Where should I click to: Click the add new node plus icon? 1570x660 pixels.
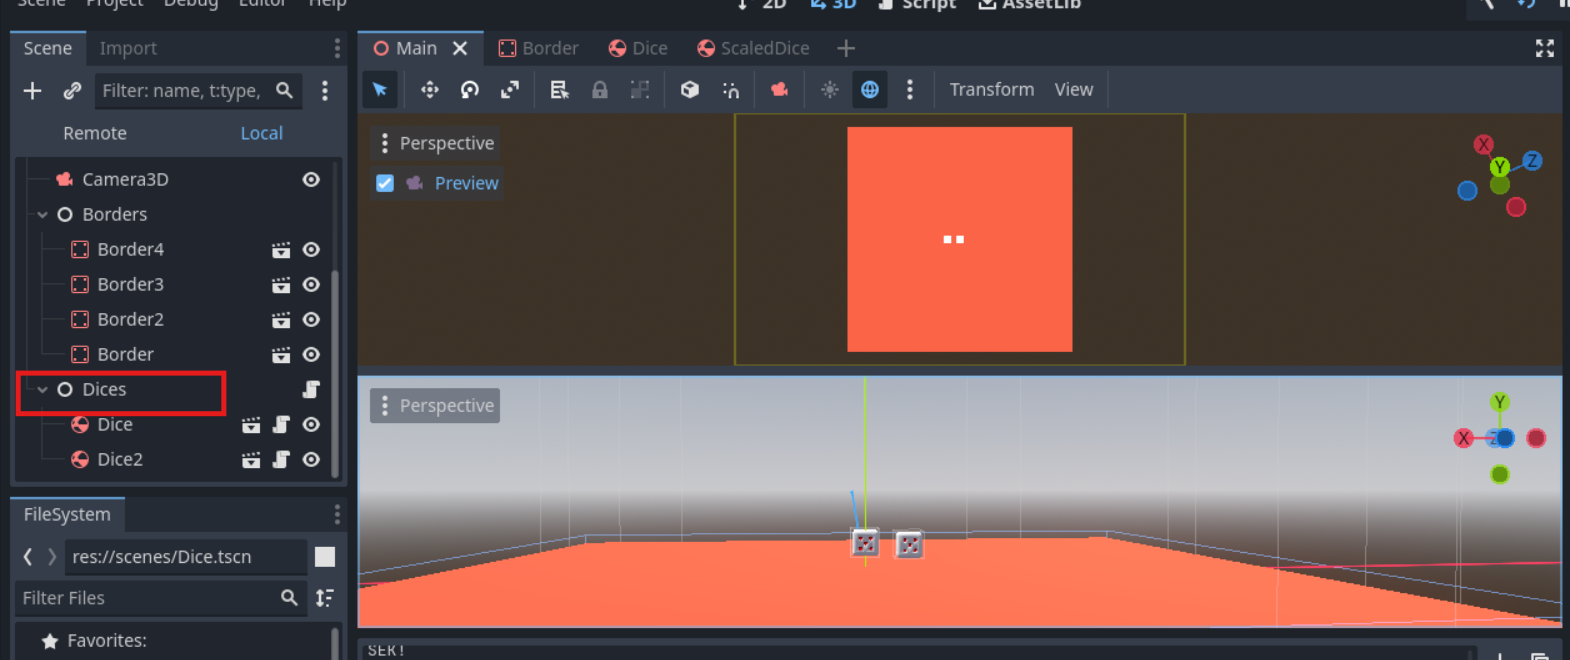coord(32,91)
